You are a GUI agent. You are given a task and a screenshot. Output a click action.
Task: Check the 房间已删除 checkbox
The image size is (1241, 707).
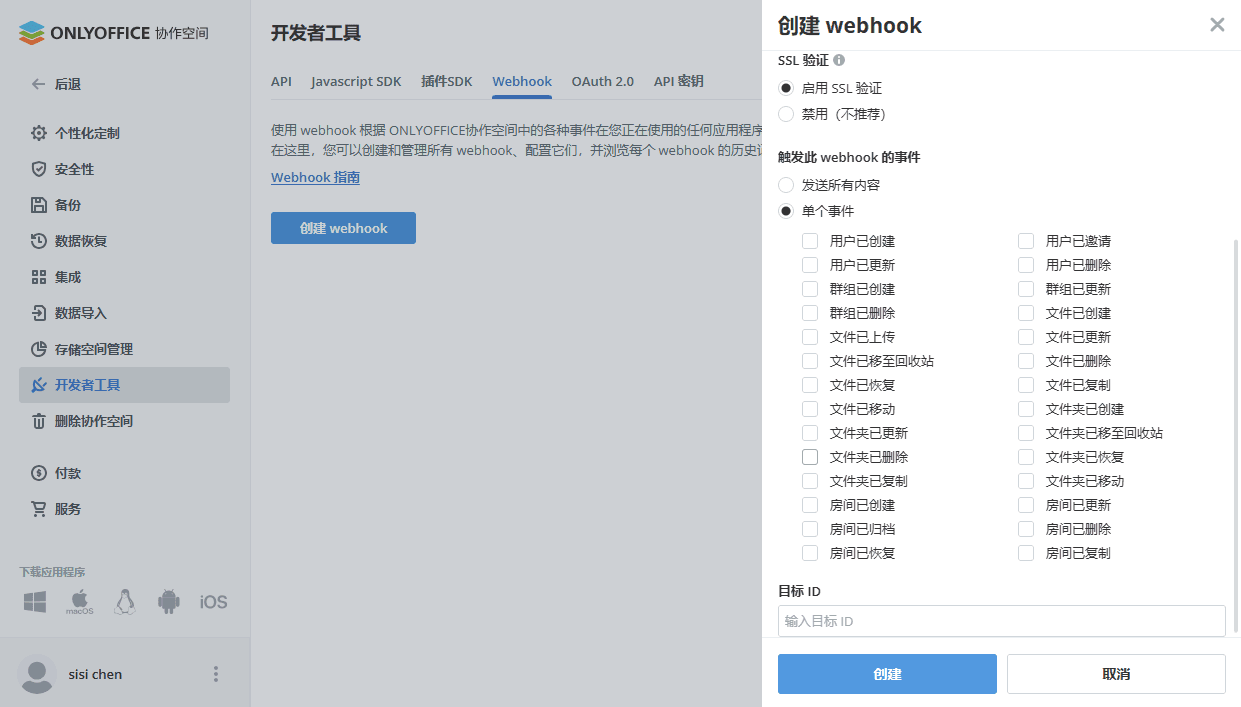pos(1026,529)
